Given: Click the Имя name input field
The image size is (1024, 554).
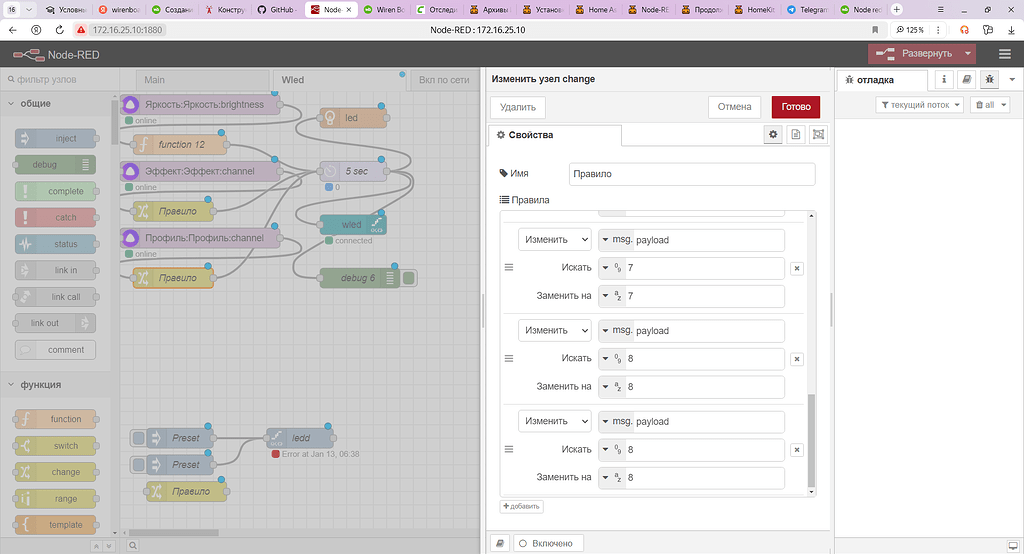Looking at the screenshot, I should coord(691,174).
